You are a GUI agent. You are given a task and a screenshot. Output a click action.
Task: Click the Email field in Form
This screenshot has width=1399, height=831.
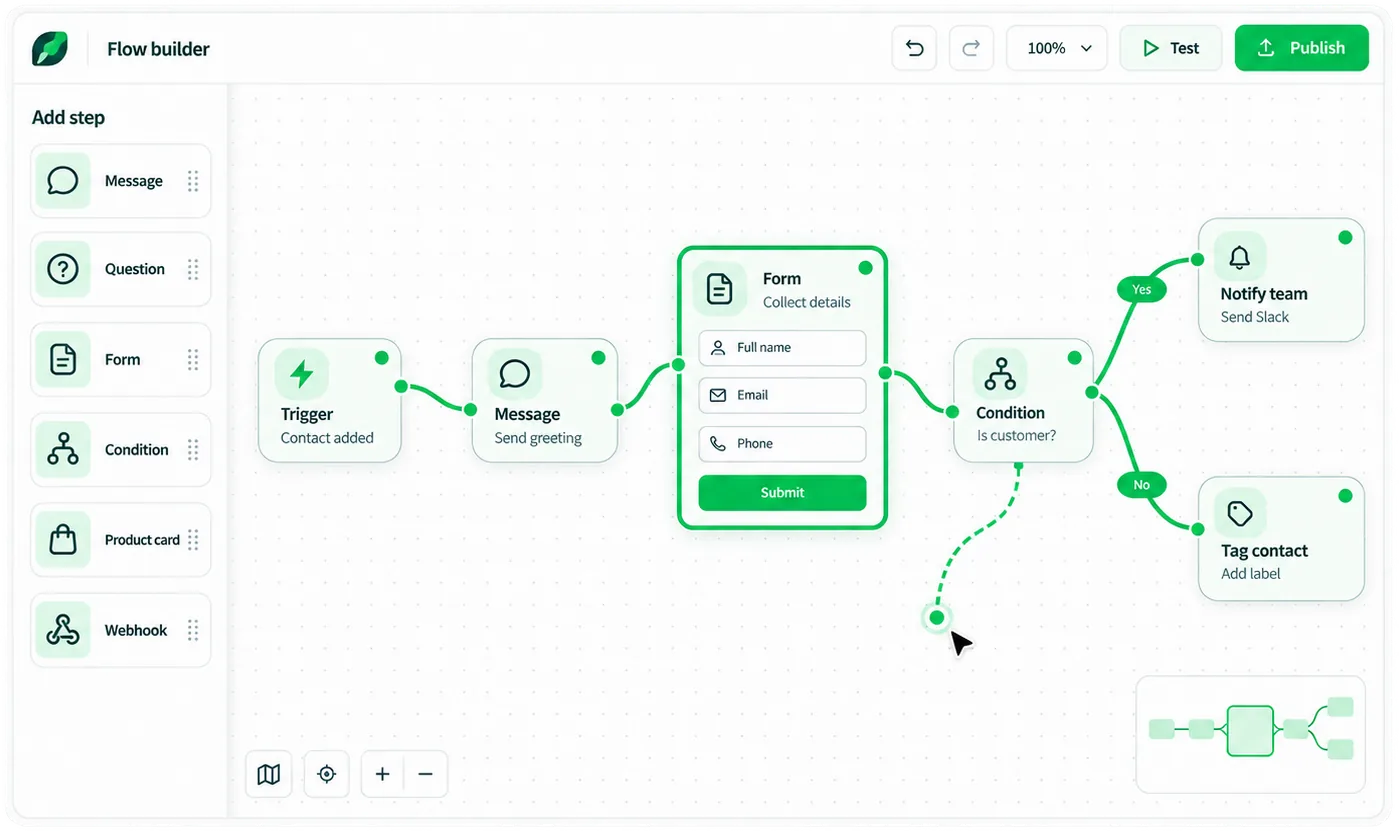782,395
